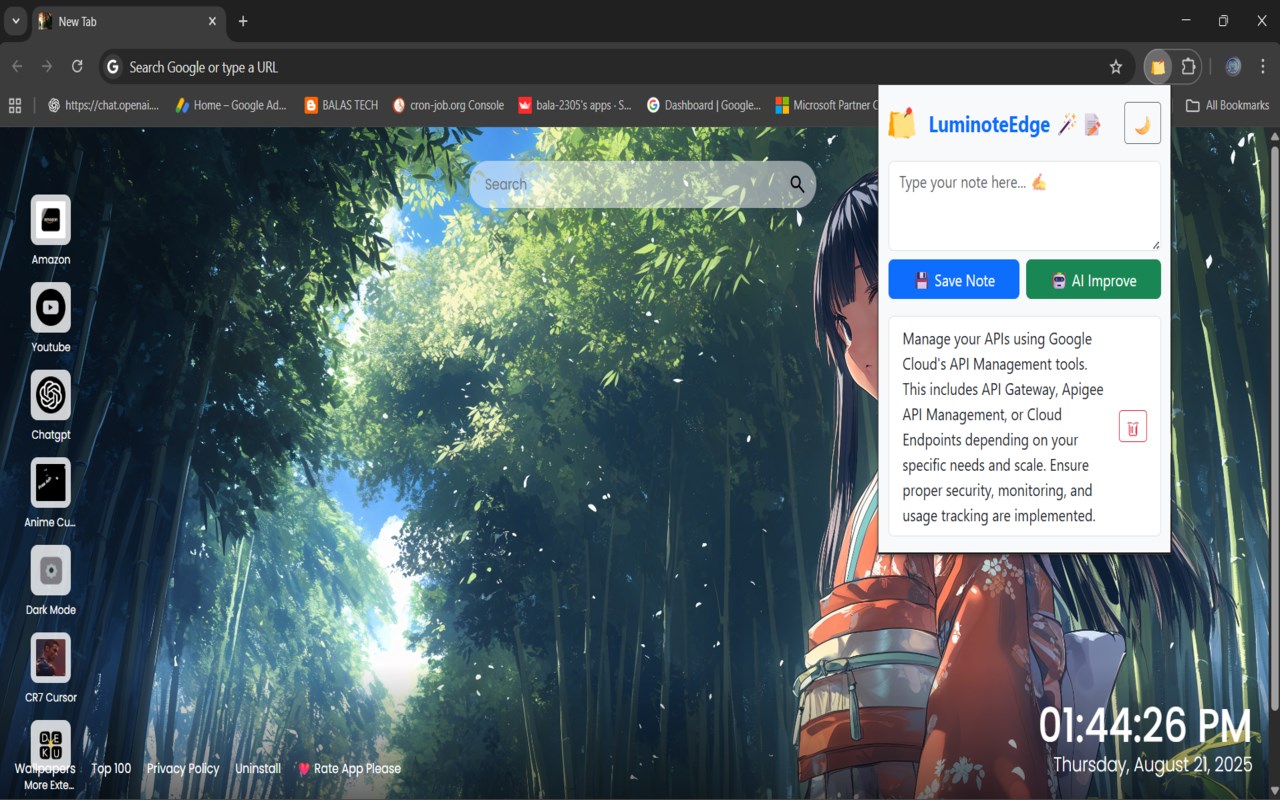Click the Privacy Policy link

(183, 768)
